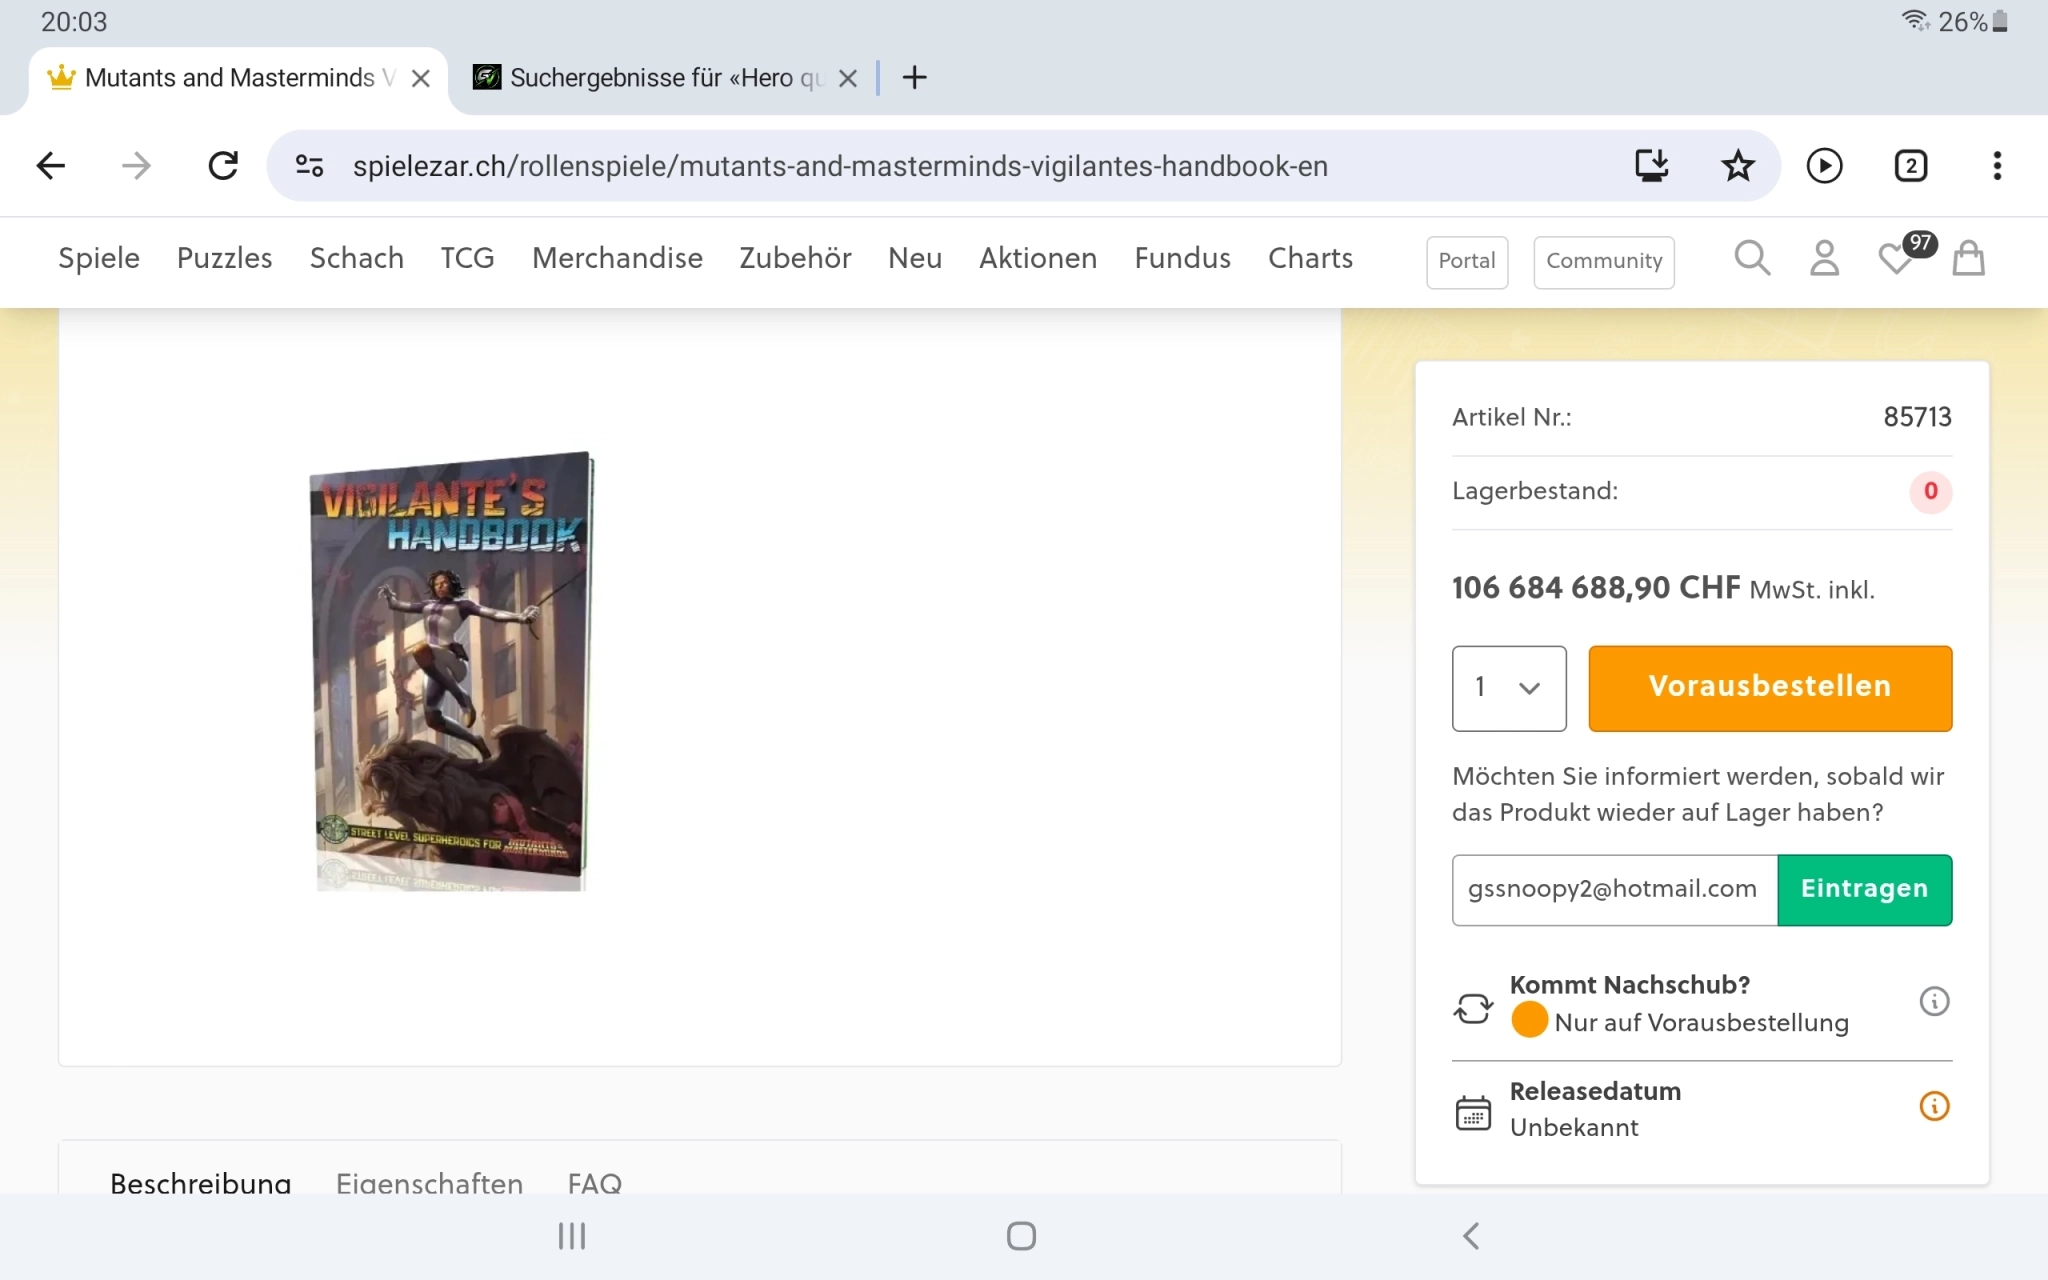Click the media play control icon
The image size is (2048, 1280).
[1825, 166]
